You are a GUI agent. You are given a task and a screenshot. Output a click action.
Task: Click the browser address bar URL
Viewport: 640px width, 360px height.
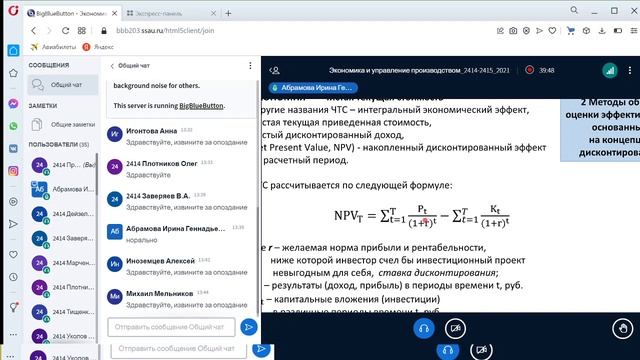coord(165,31)
